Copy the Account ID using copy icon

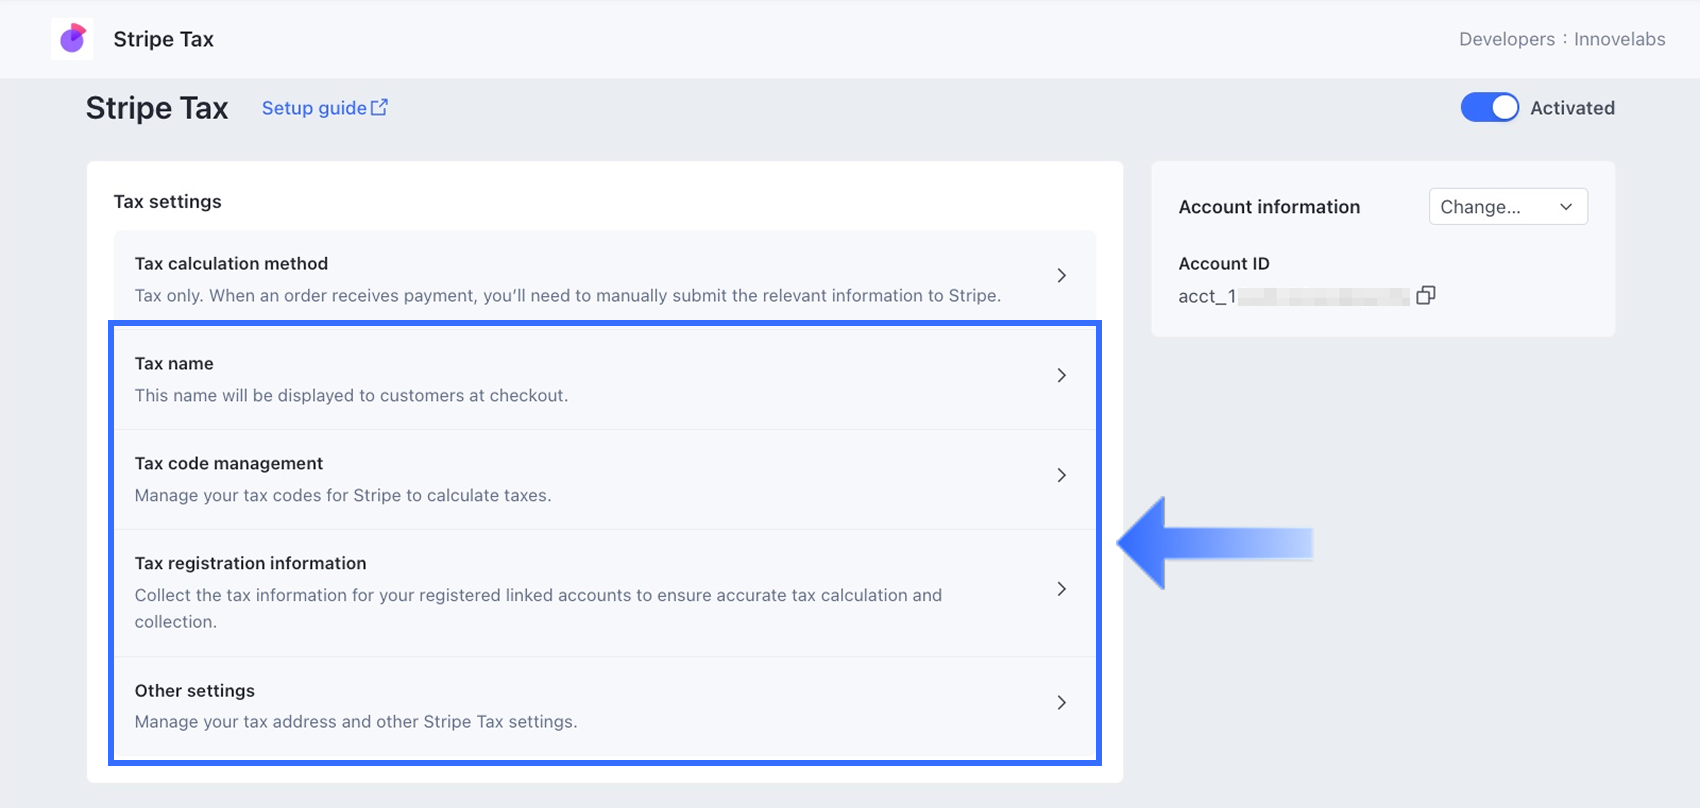point(1426,295)
